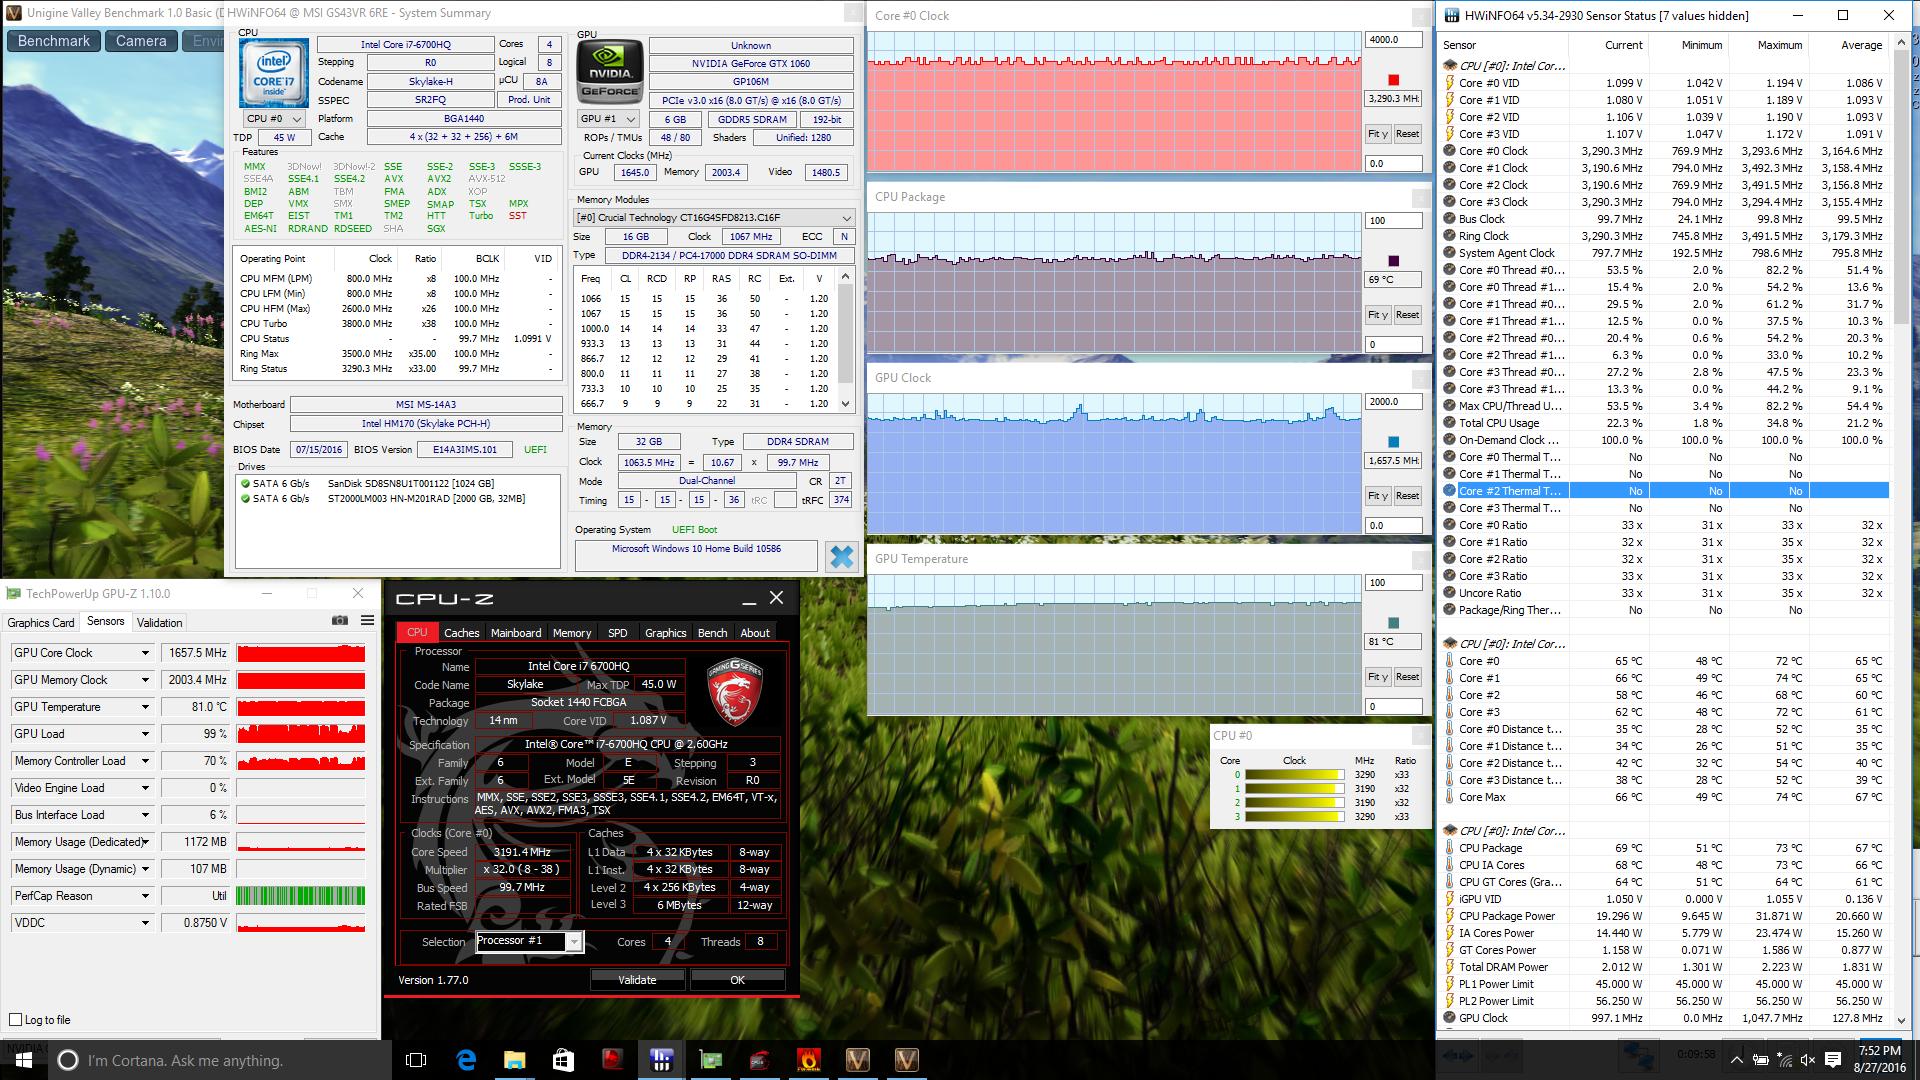Enable the Log to file checkbox
Screen dimensions: 1920x1080
point(15,1020)
